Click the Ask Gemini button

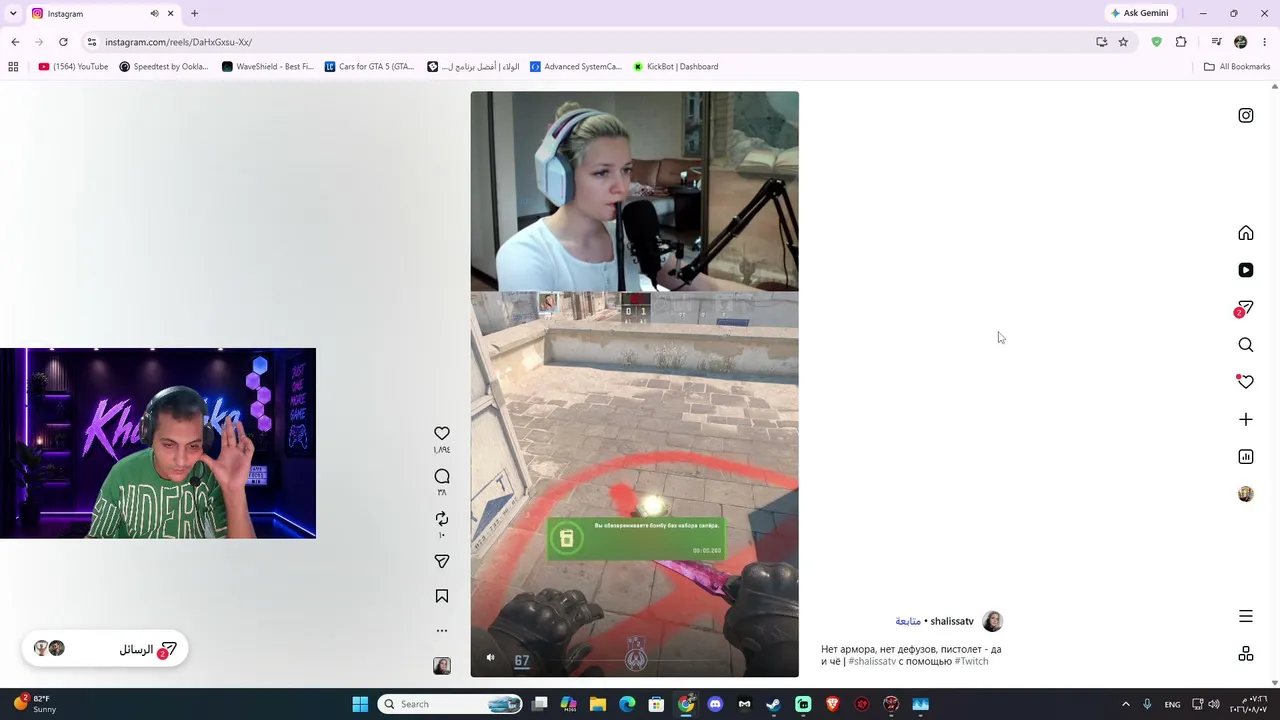[1139, 13]
